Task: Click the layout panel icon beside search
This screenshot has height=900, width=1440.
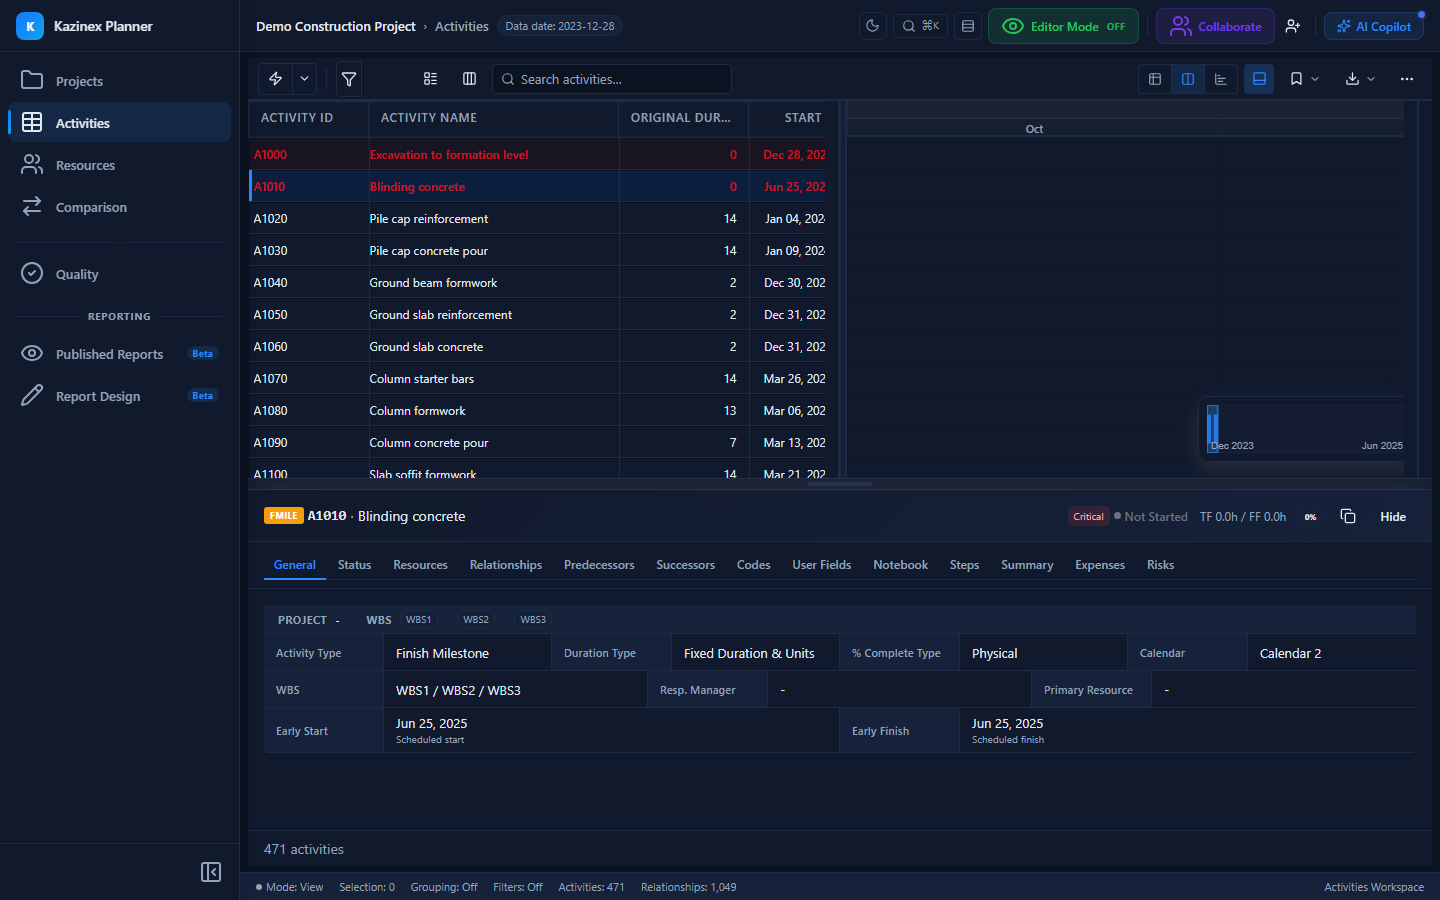Action: [x=968, y=26]
